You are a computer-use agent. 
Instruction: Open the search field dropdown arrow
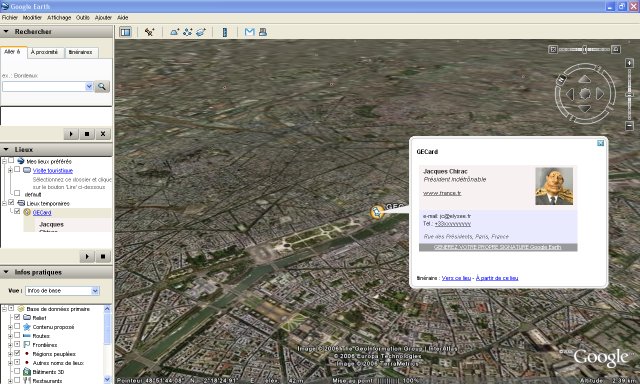[x=89, y=87]
